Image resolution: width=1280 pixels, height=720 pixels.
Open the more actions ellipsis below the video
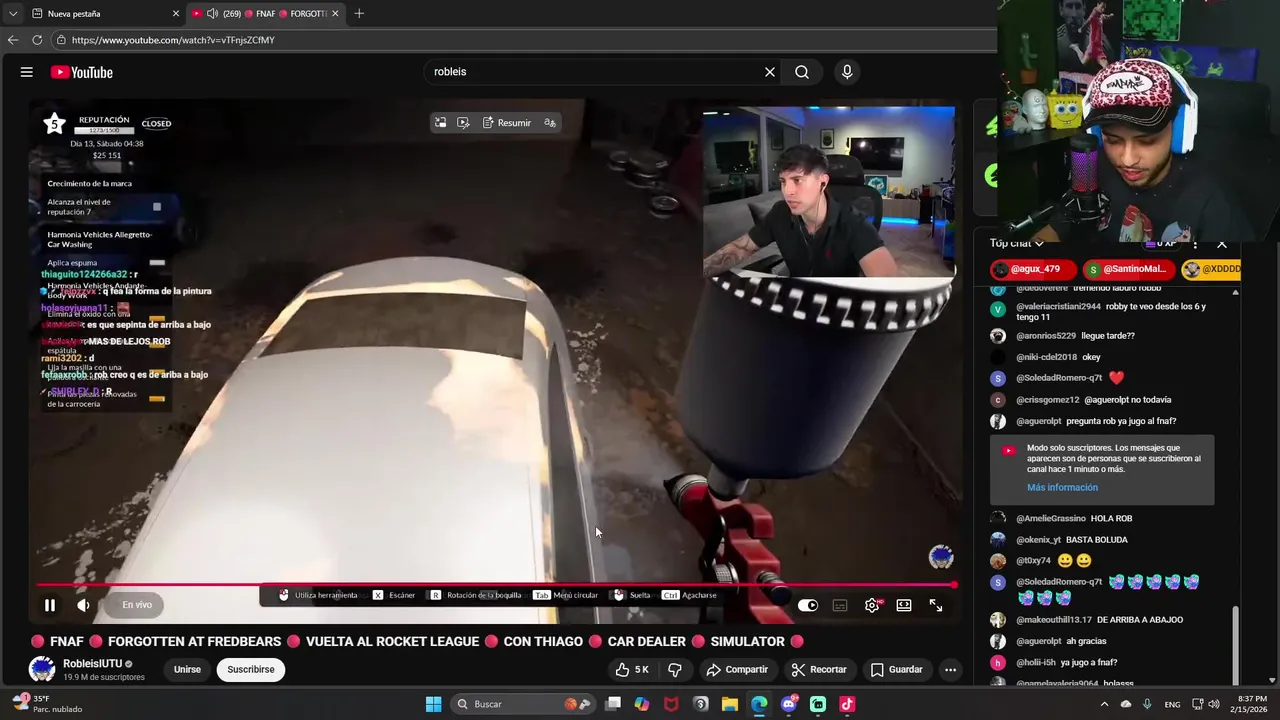tap(951, 670)
